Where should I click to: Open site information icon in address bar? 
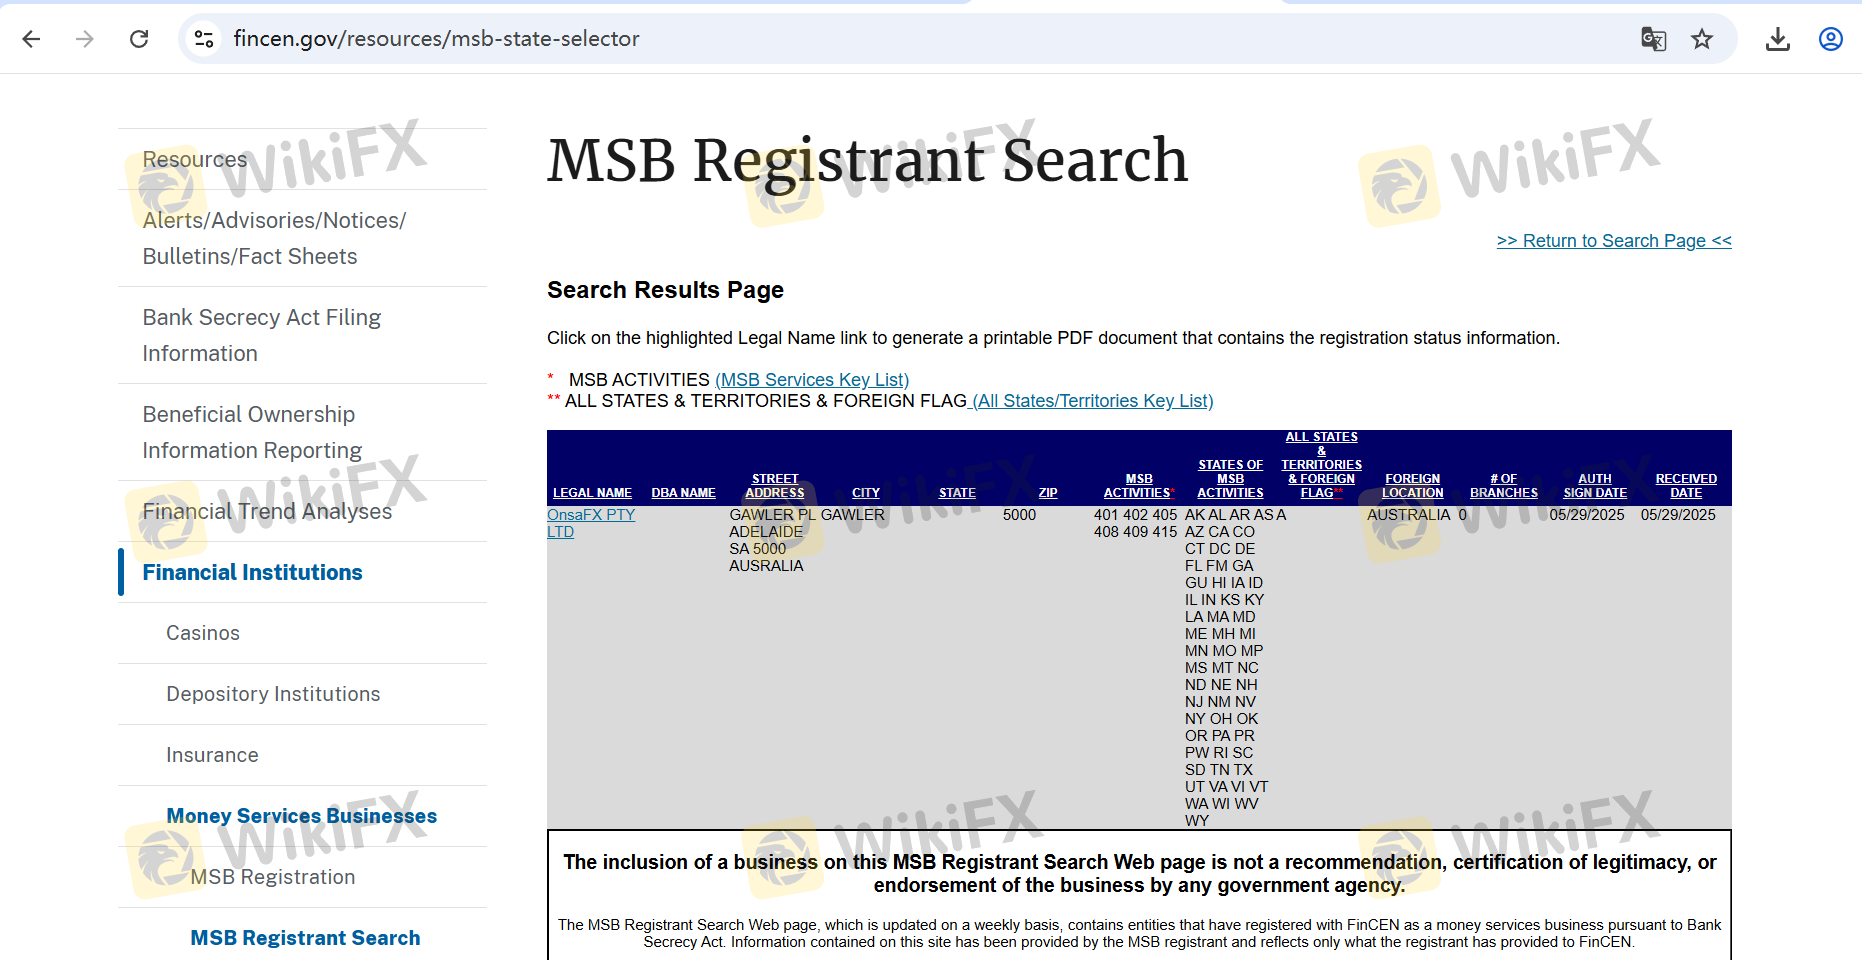coord(204,39)
